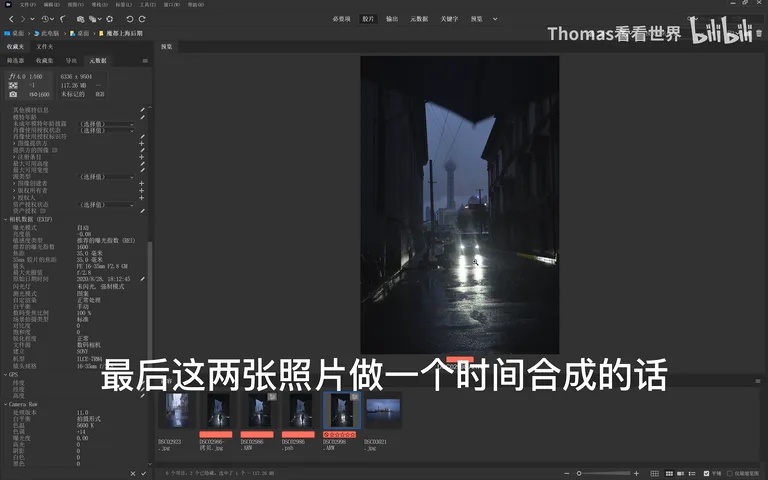Edit 原始日期时间 with pencil icon
Viewport: 768px width, 480px height.
[142, 279]
